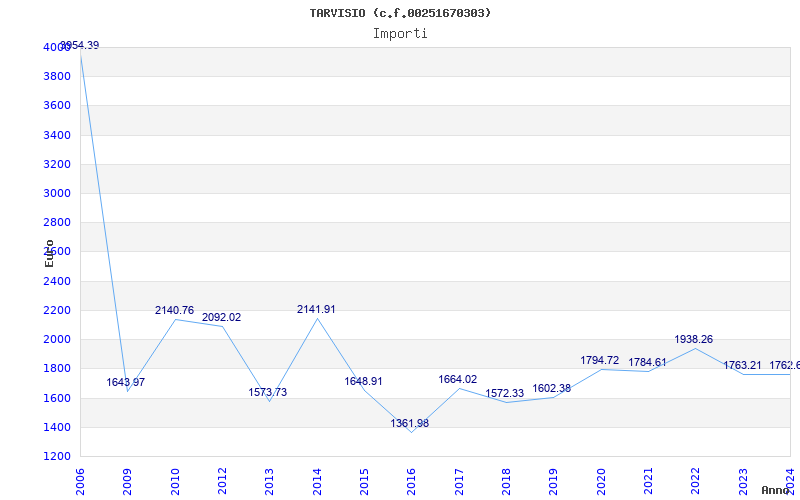800x500 pixels.
Task: Click the x-axis year 2016
Action: (412, 482)
